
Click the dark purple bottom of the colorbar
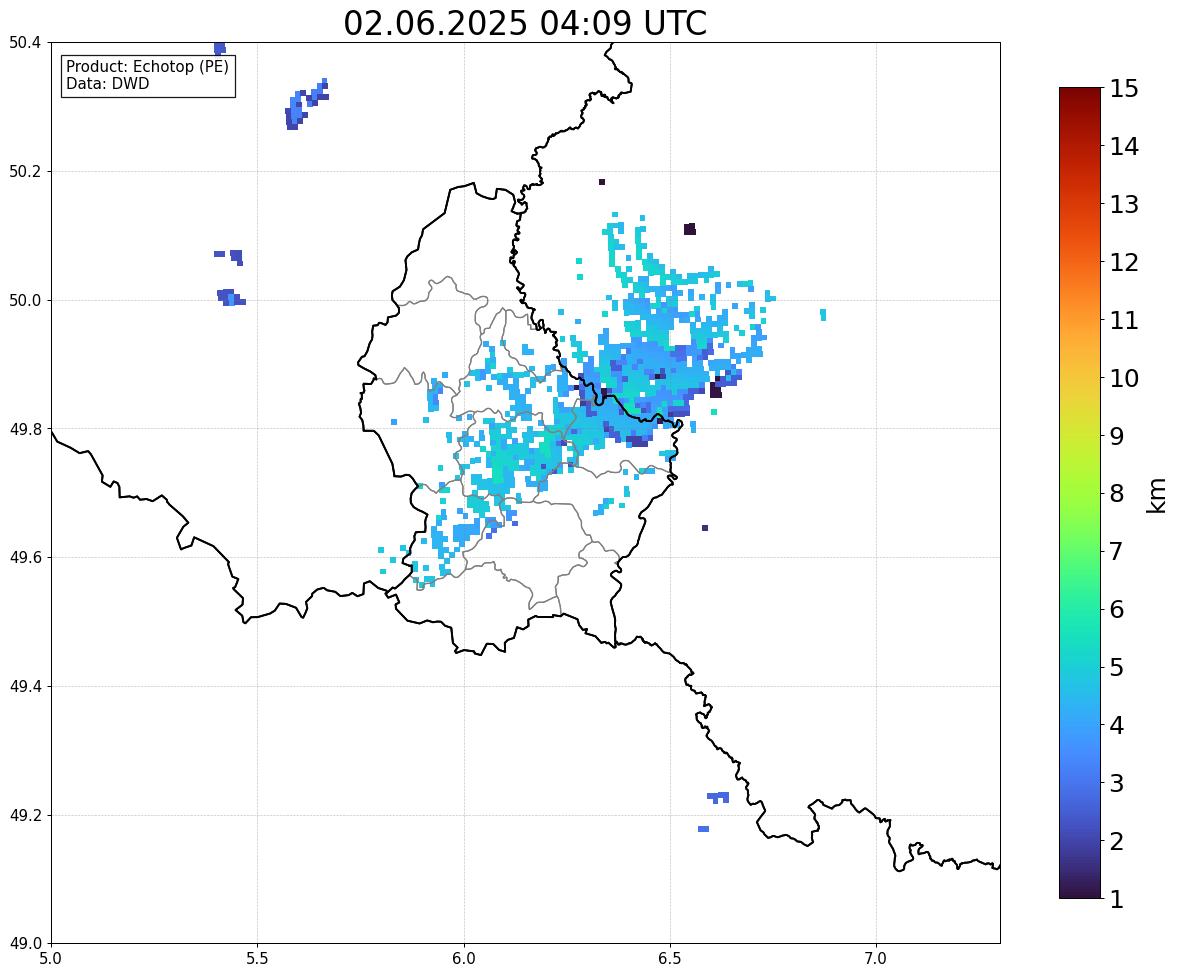coord(1080,893)
